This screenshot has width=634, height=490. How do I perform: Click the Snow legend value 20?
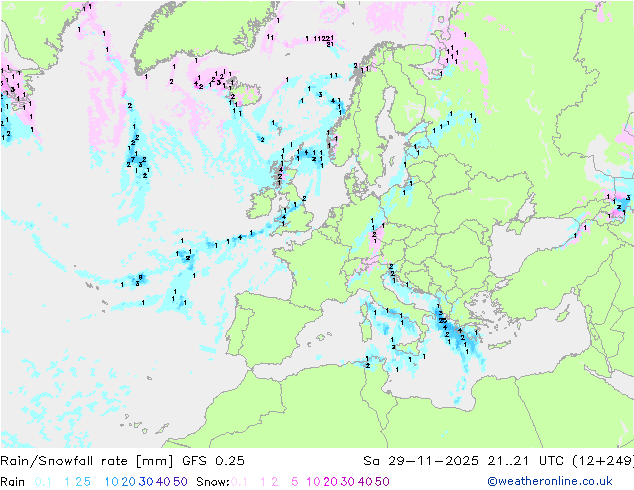(x=330, y=482)
